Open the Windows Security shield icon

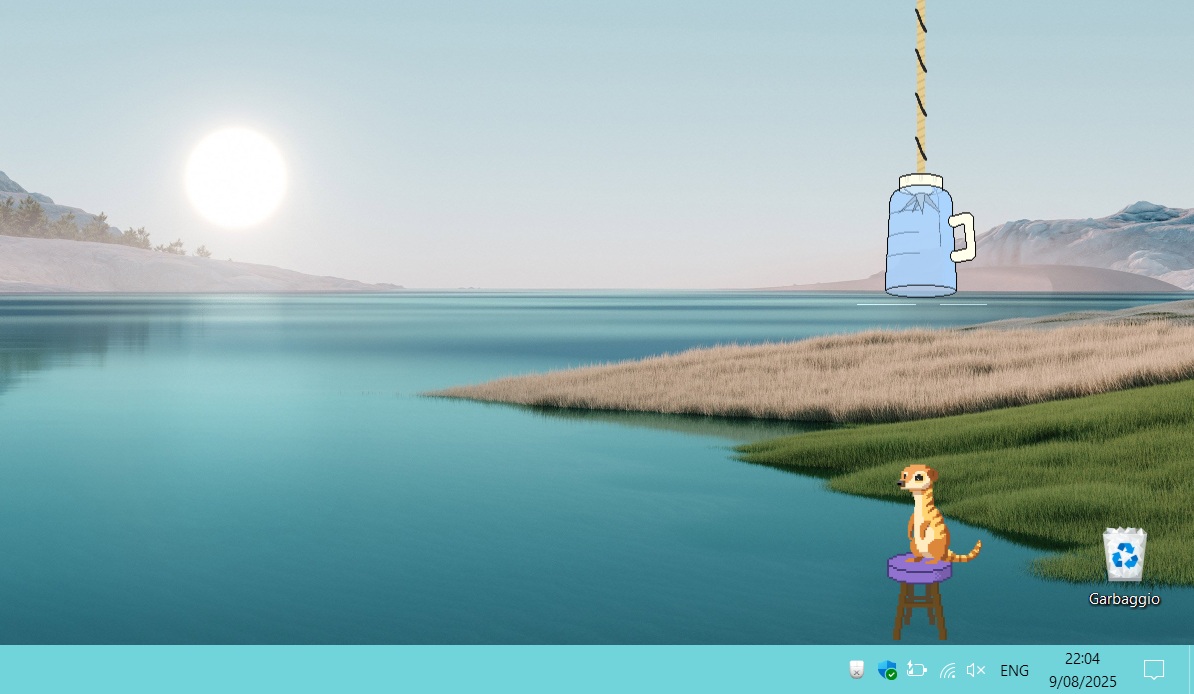click(x=886, y=670)
